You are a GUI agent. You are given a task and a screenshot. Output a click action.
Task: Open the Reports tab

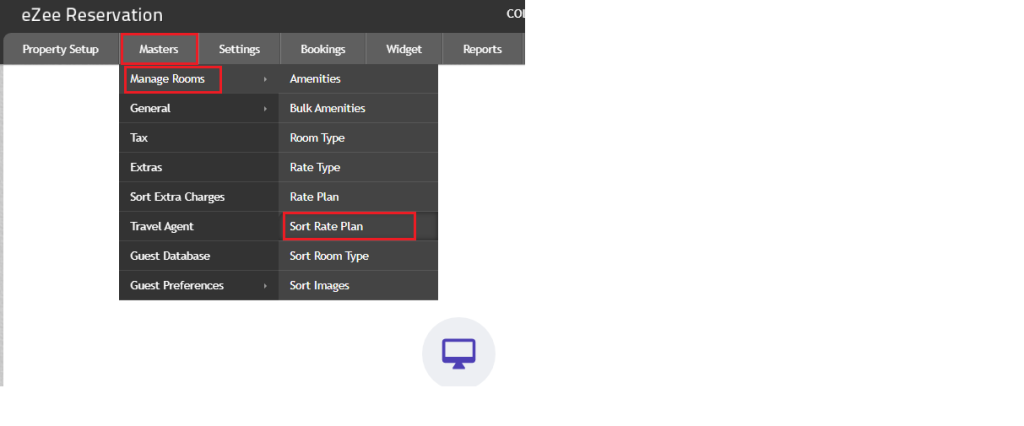pyautogui.click(x=482, y=49)
